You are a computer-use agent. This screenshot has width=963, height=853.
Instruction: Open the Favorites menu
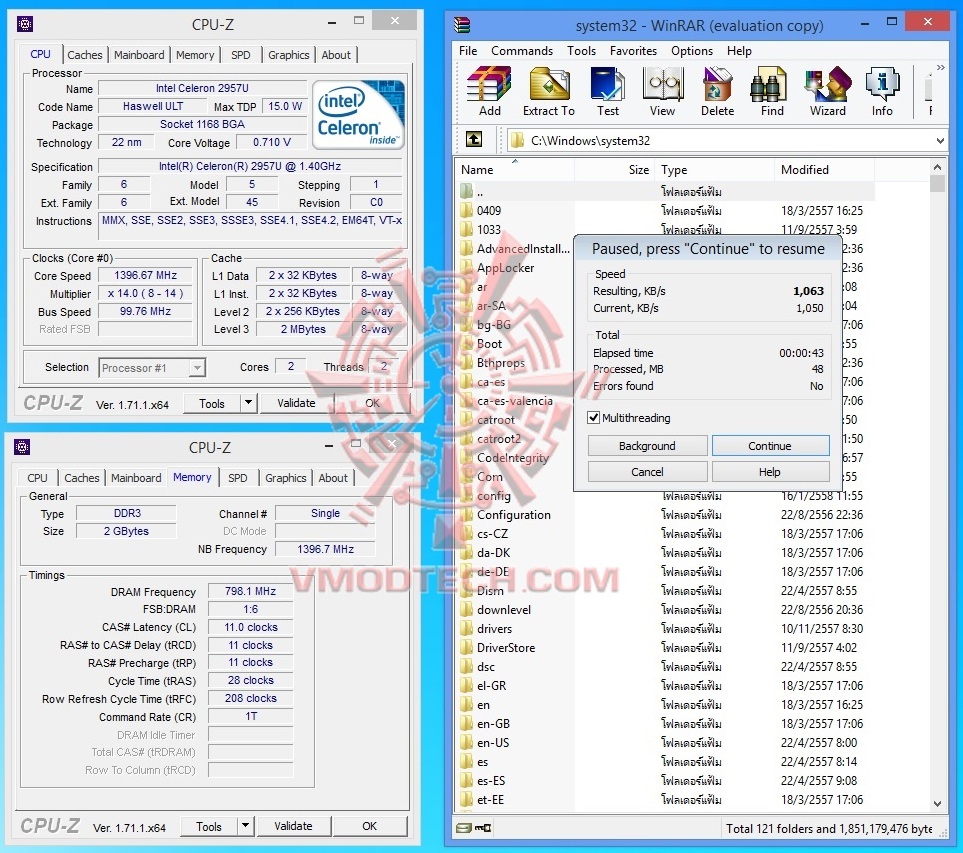(x=633, y=50)
